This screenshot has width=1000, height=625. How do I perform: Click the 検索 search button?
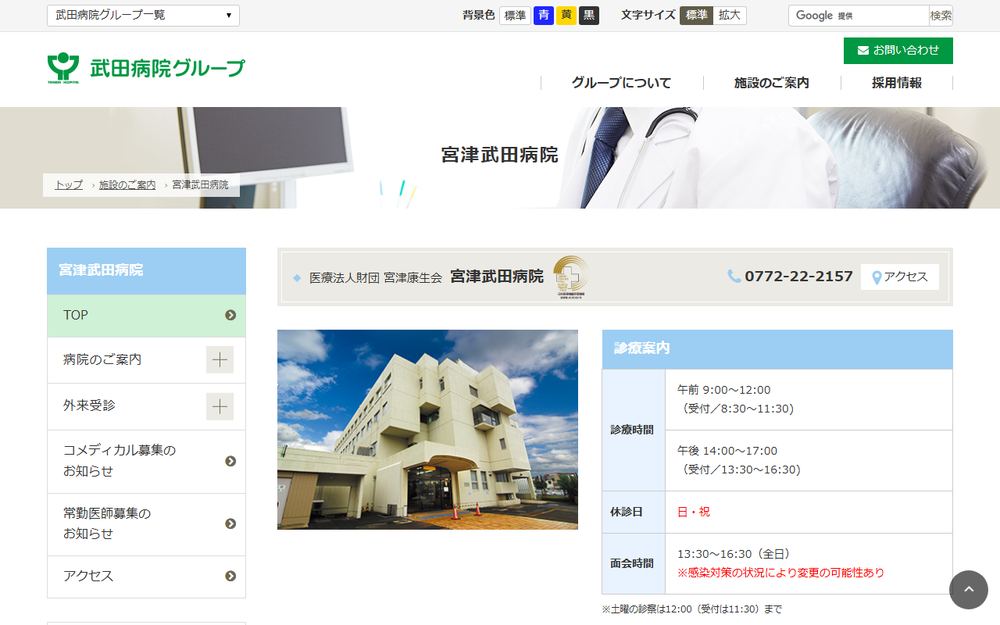tap(941, 15)
